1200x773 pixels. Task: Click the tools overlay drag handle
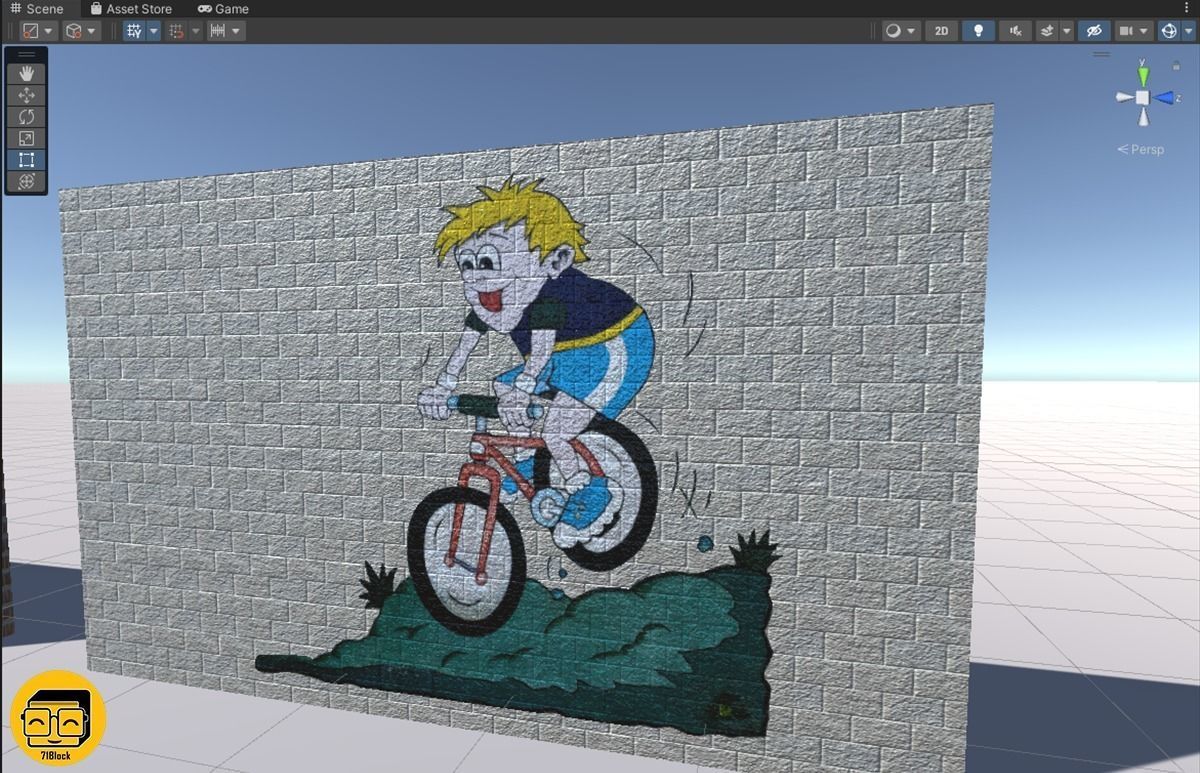pyautogui.click(x=26, y=54)
